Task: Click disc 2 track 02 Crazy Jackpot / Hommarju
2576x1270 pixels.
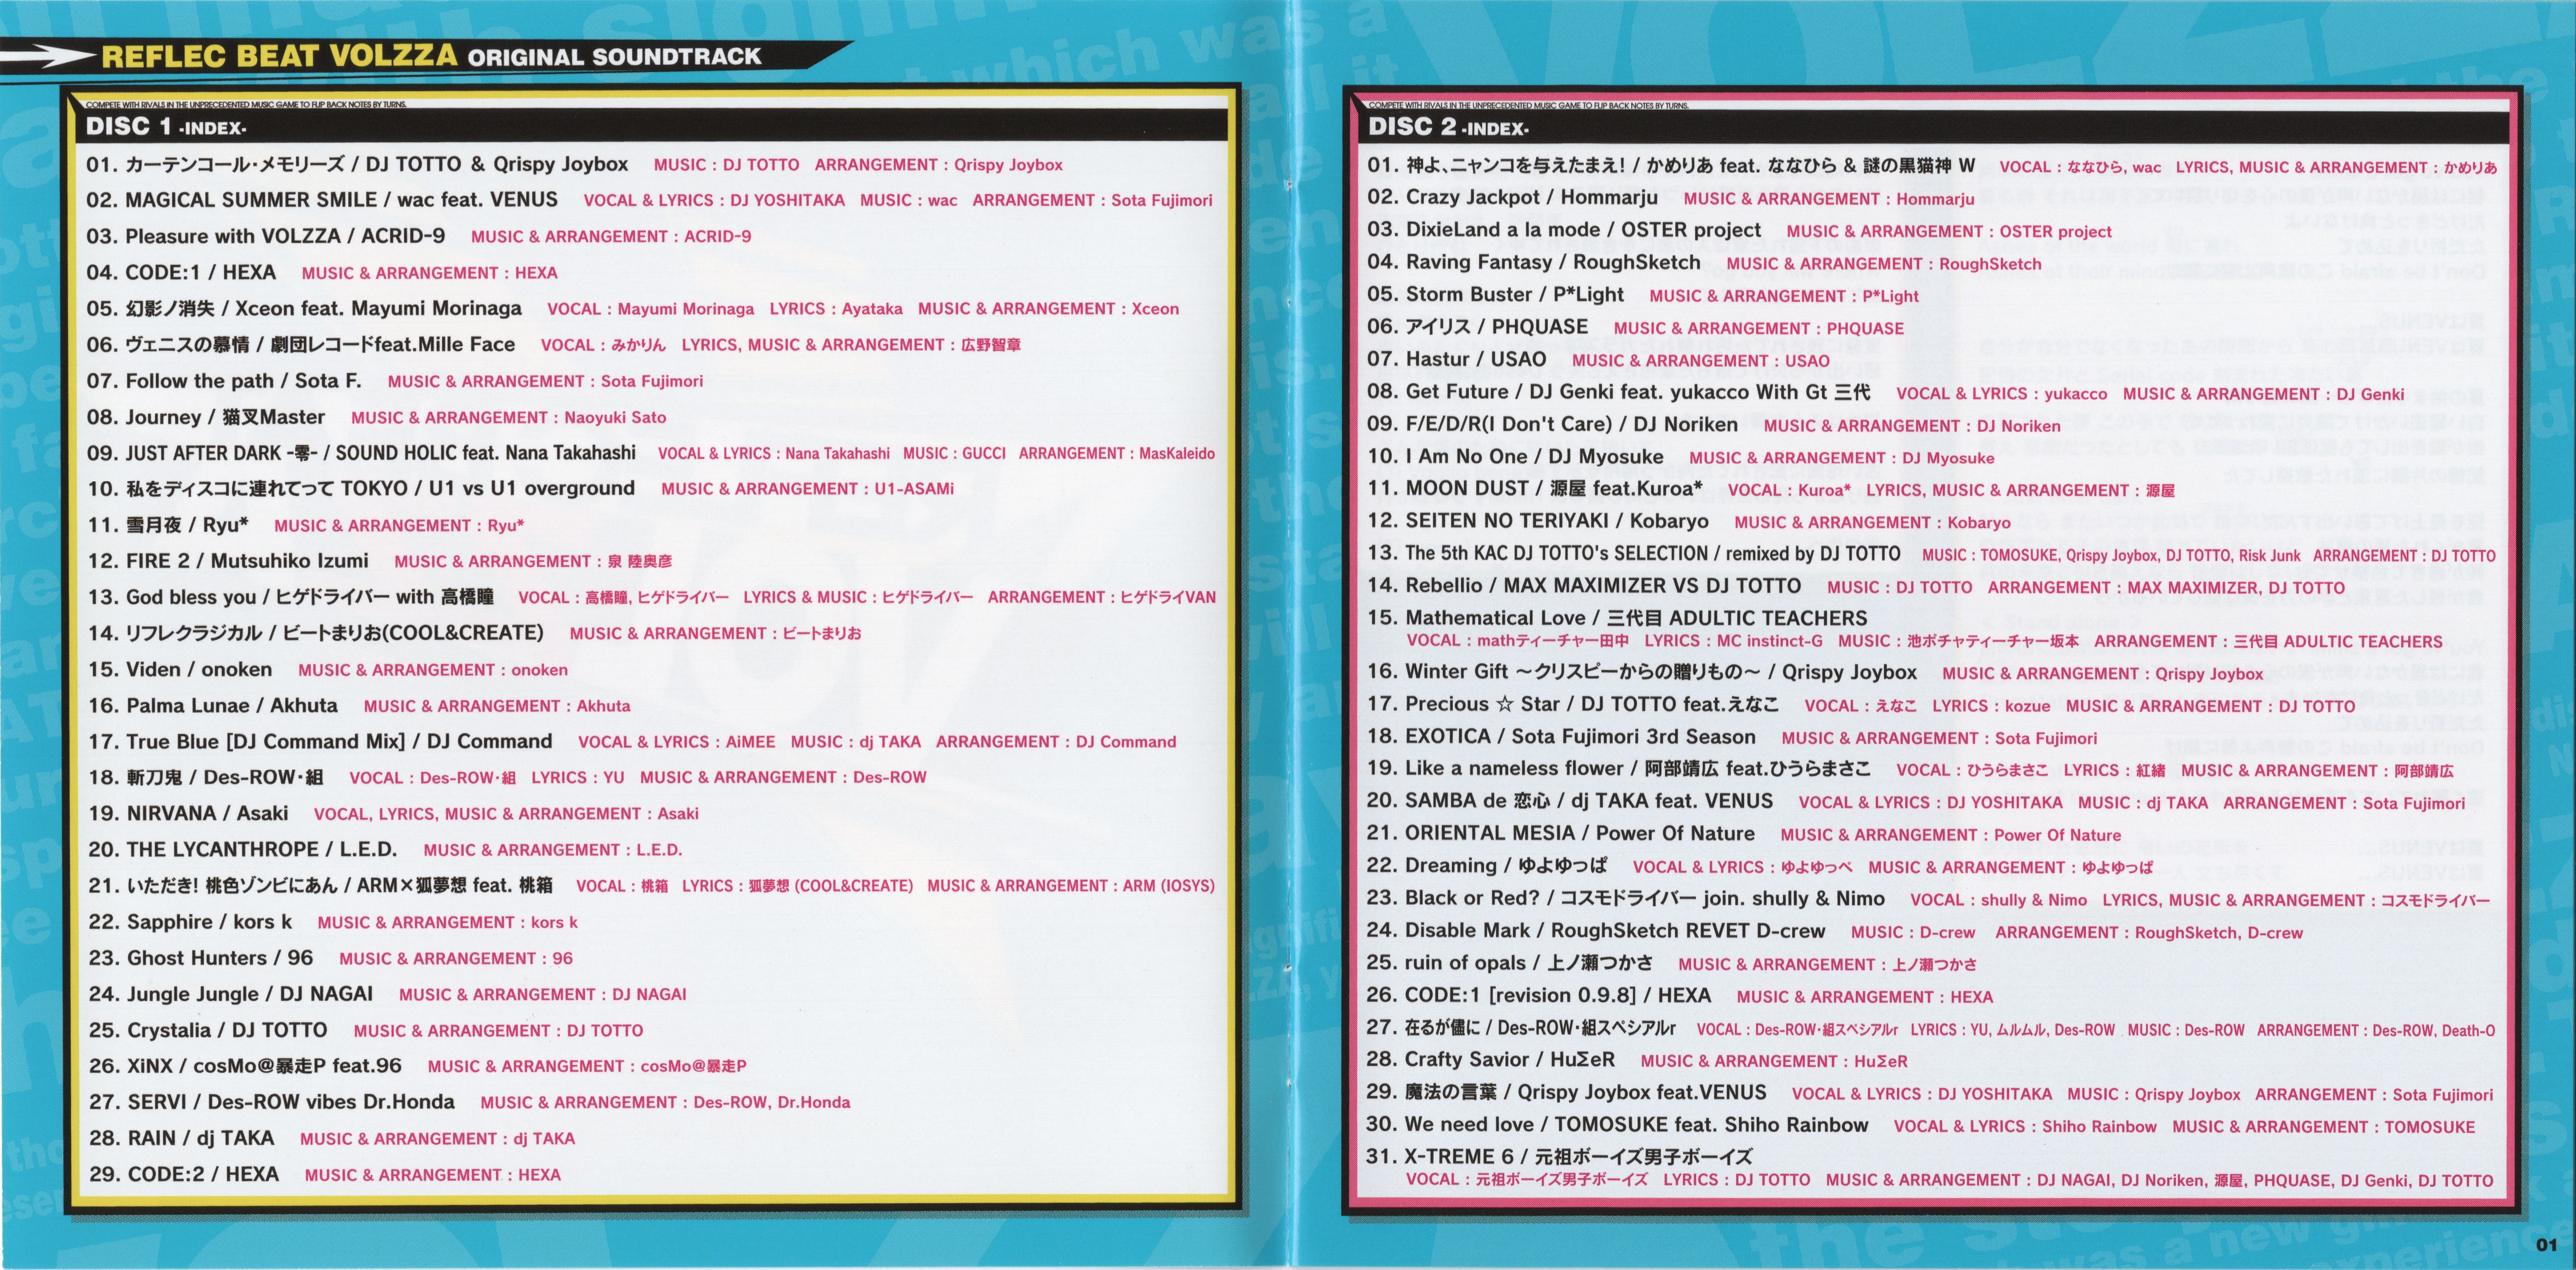Action: [1512, 198]
